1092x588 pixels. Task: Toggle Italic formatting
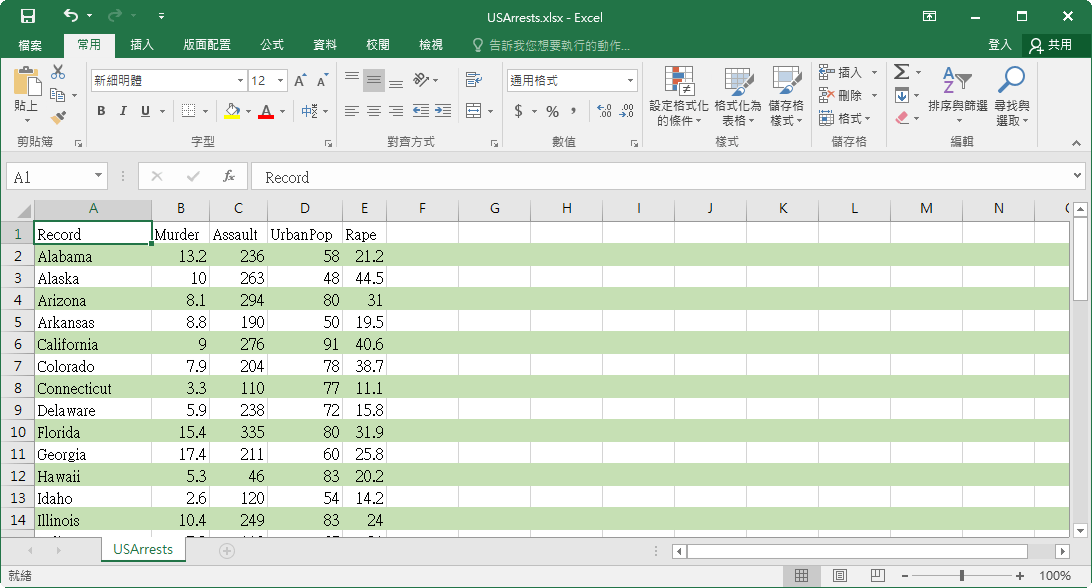pyautogui.click(x=123, y=111)
